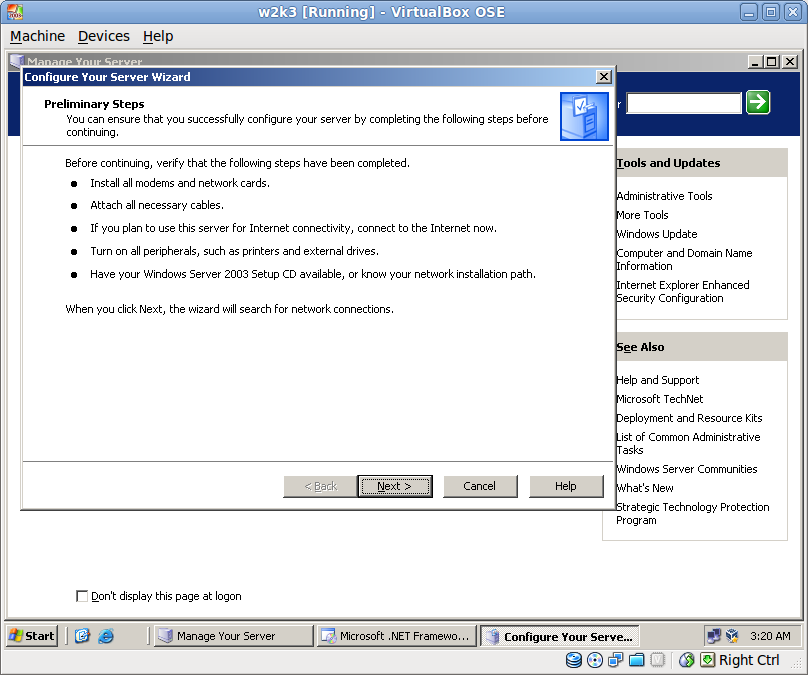Click the network connection tray icon
Screen dimensions: 808x675
pyautogui.click(x=714, y=636)
